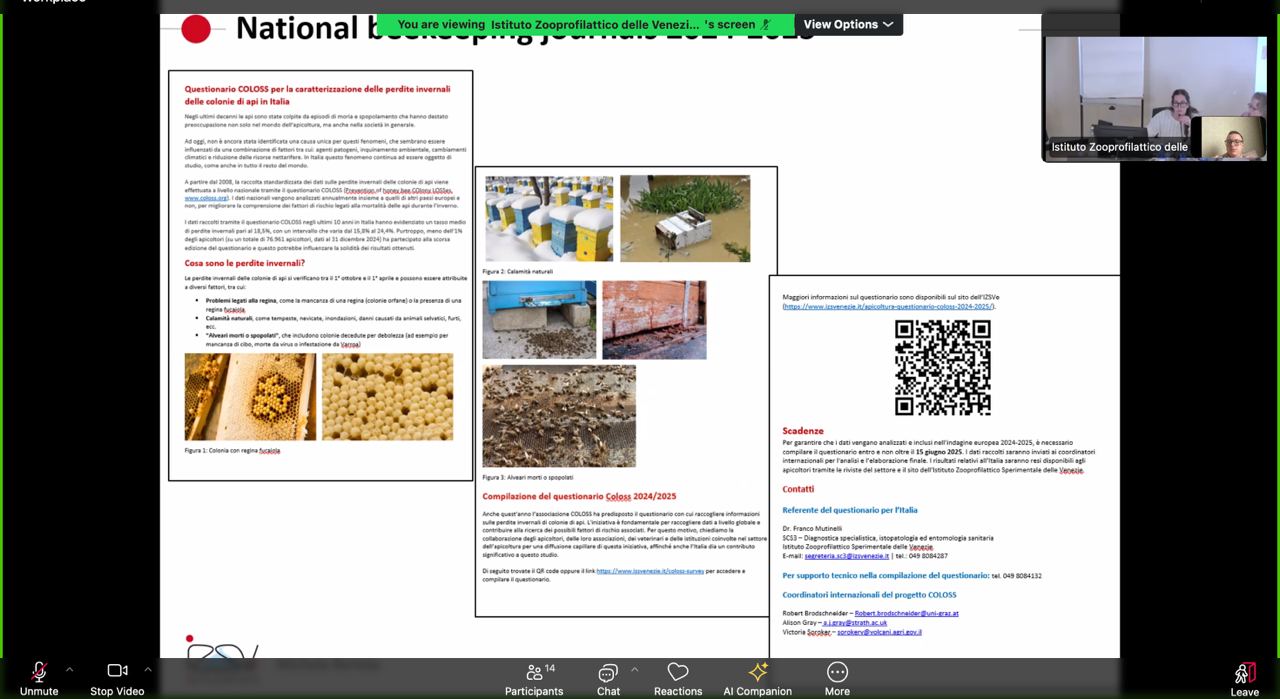
Task: Open the More options menu
Action: (837, 678)
